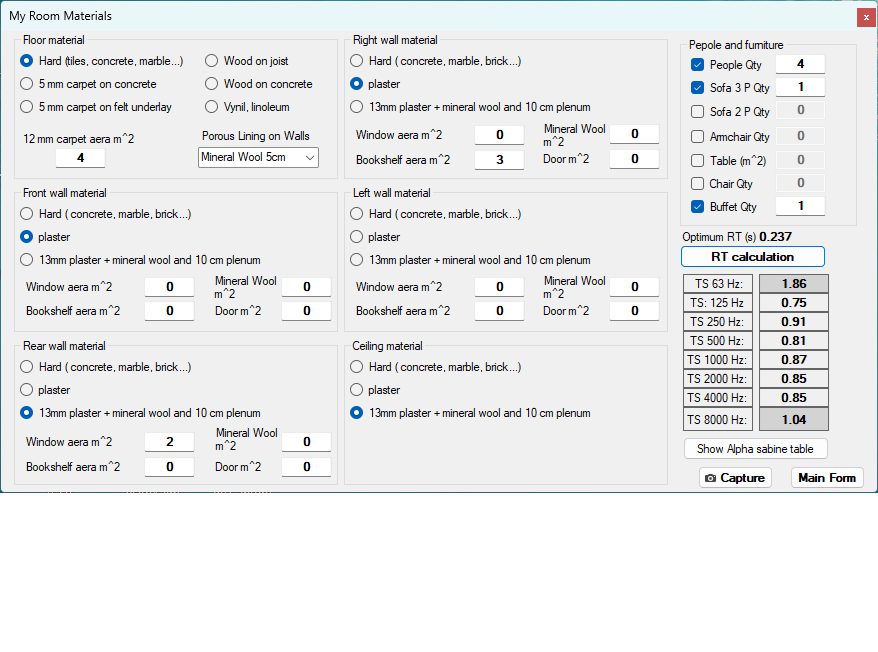Screen dimensions: 878x652
Task: Choose Vynil, linoleum floor option
Action: pos(212,107)
